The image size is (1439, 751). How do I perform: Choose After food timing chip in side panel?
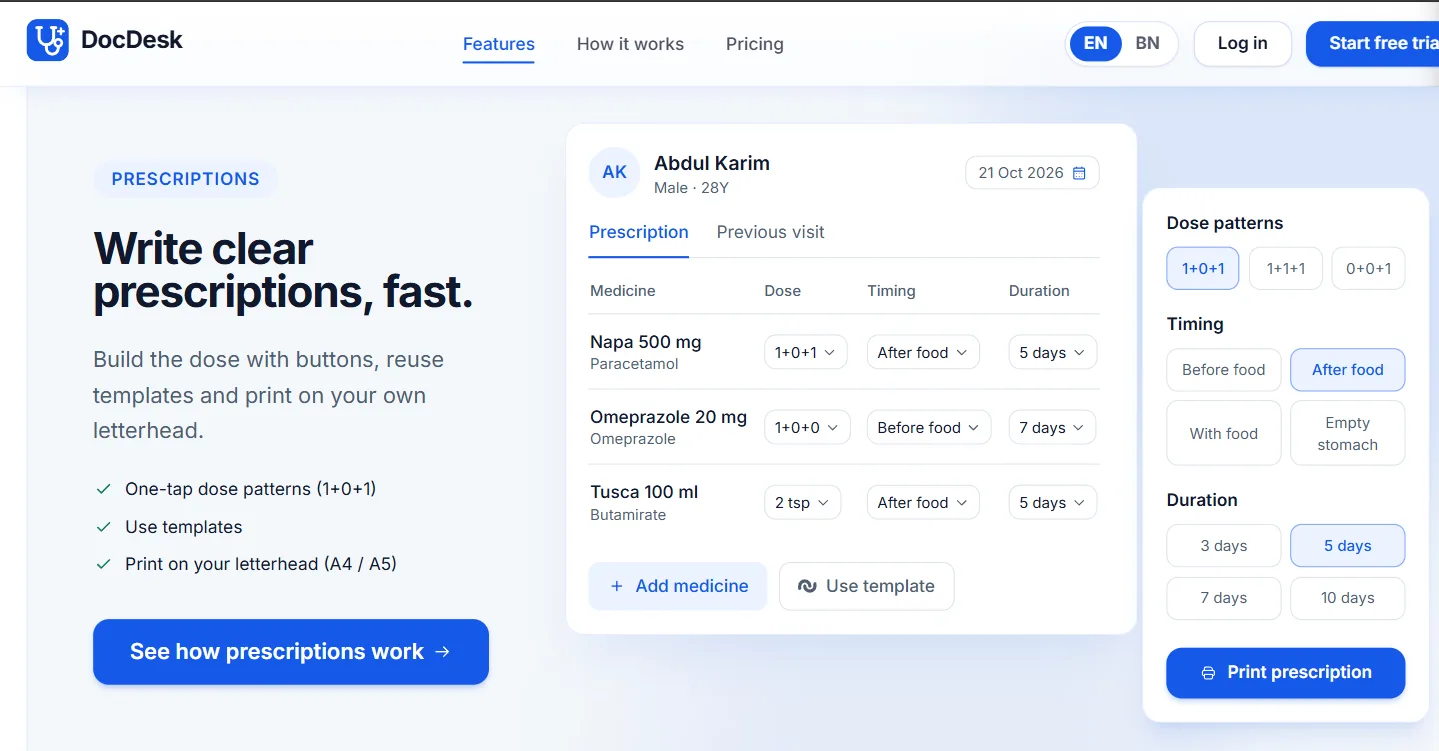(x=1348, y=370)
